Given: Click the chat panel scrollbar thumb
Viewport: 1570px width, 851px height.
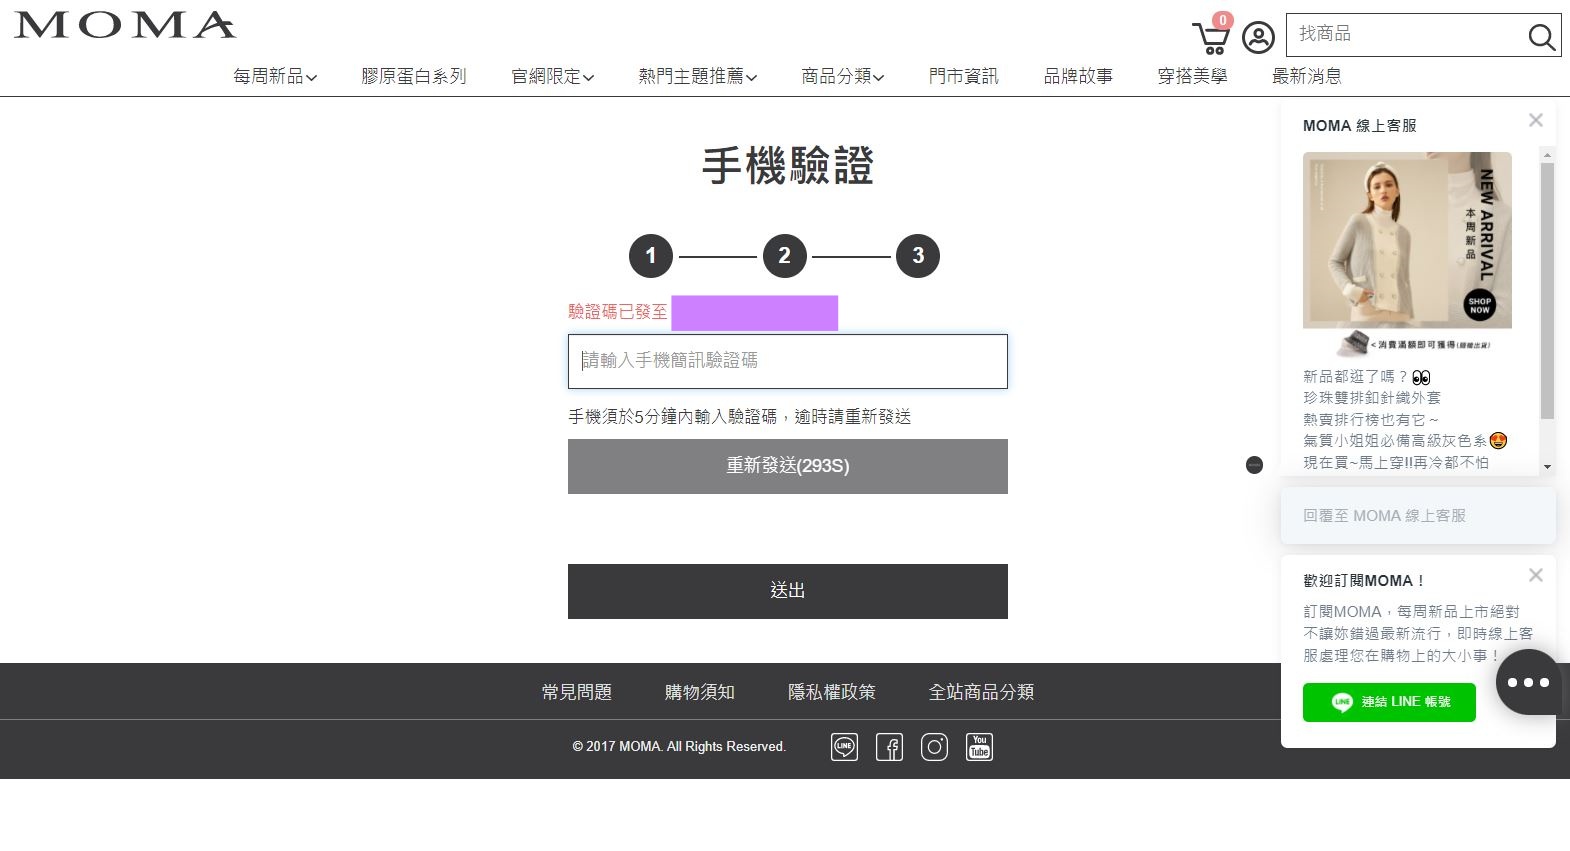Looking at the screenshot, I should pos(1547,290).
